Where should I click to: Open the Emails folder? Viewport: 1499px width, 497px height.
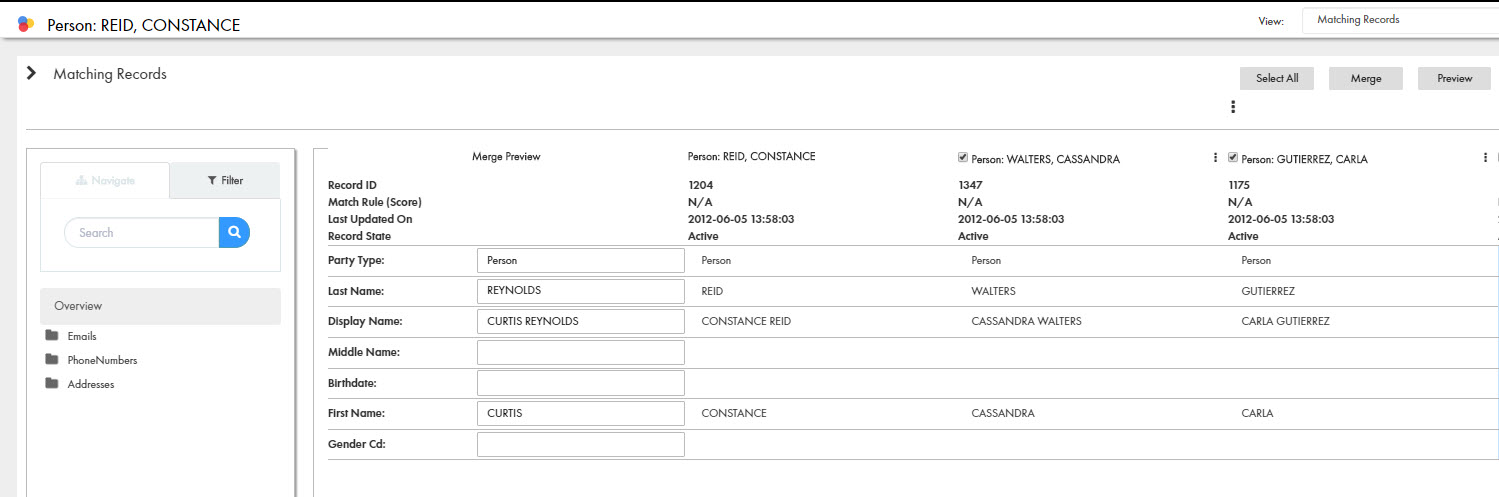pos(81,336)
